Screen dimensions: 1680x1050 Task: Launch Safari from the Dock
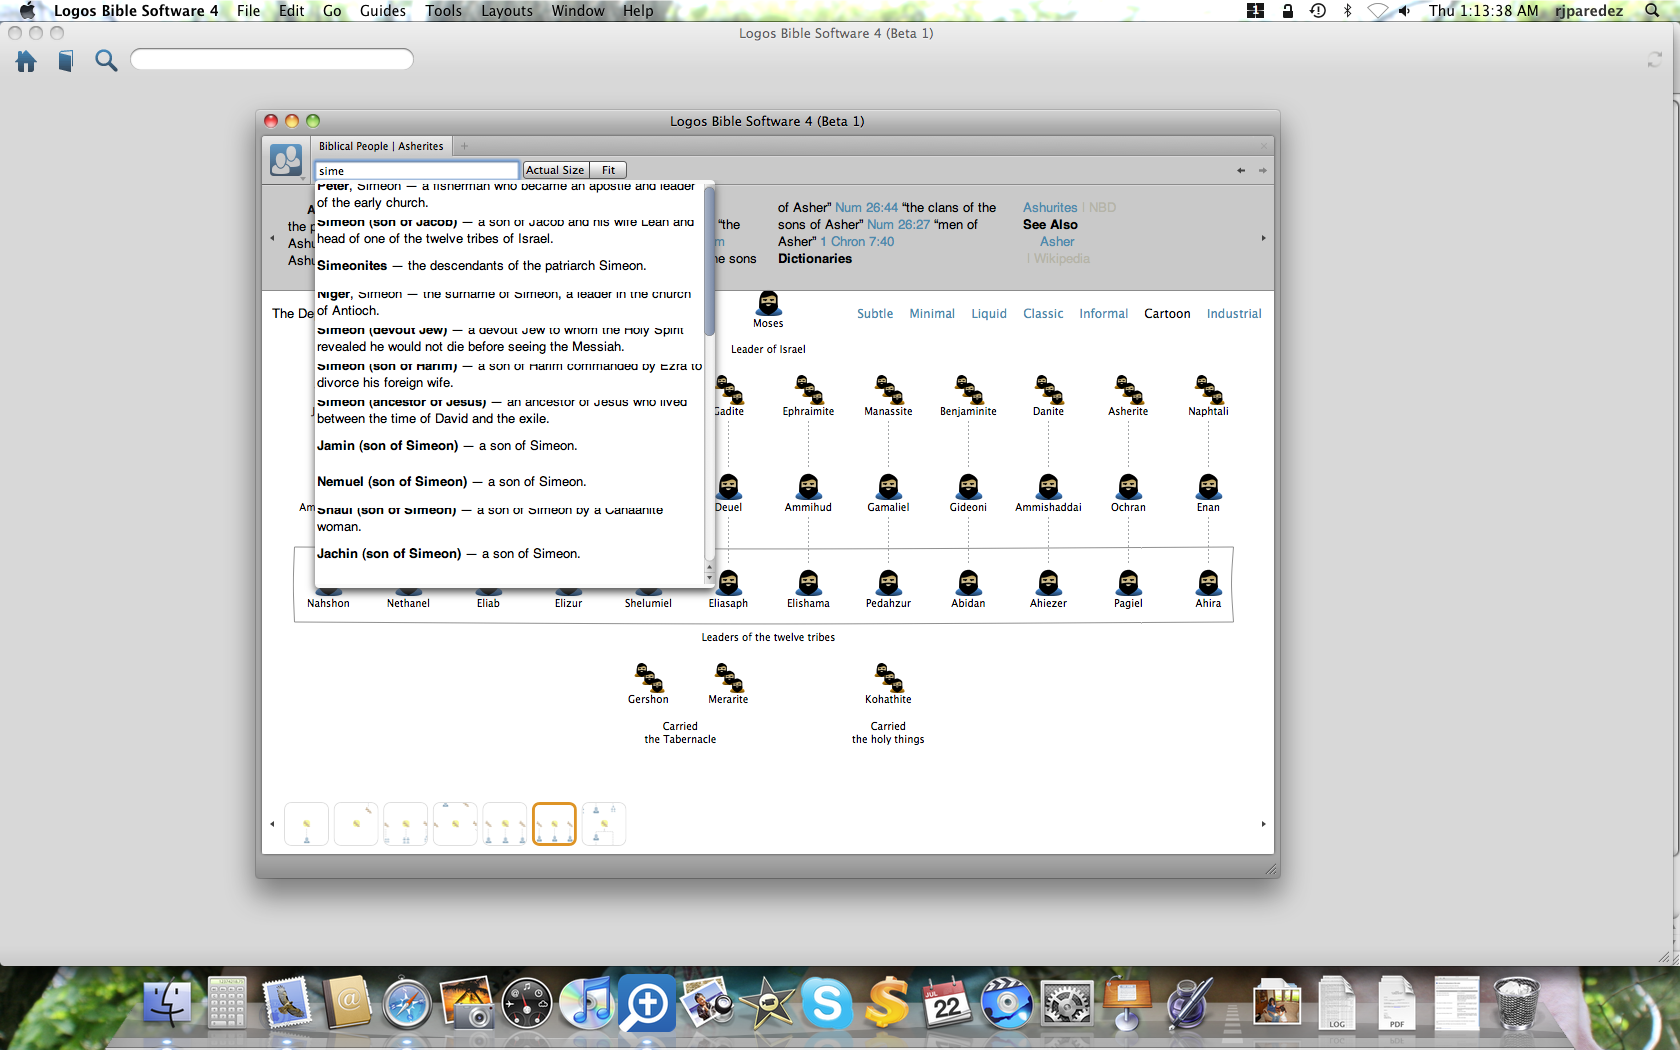click(407, 1003)
